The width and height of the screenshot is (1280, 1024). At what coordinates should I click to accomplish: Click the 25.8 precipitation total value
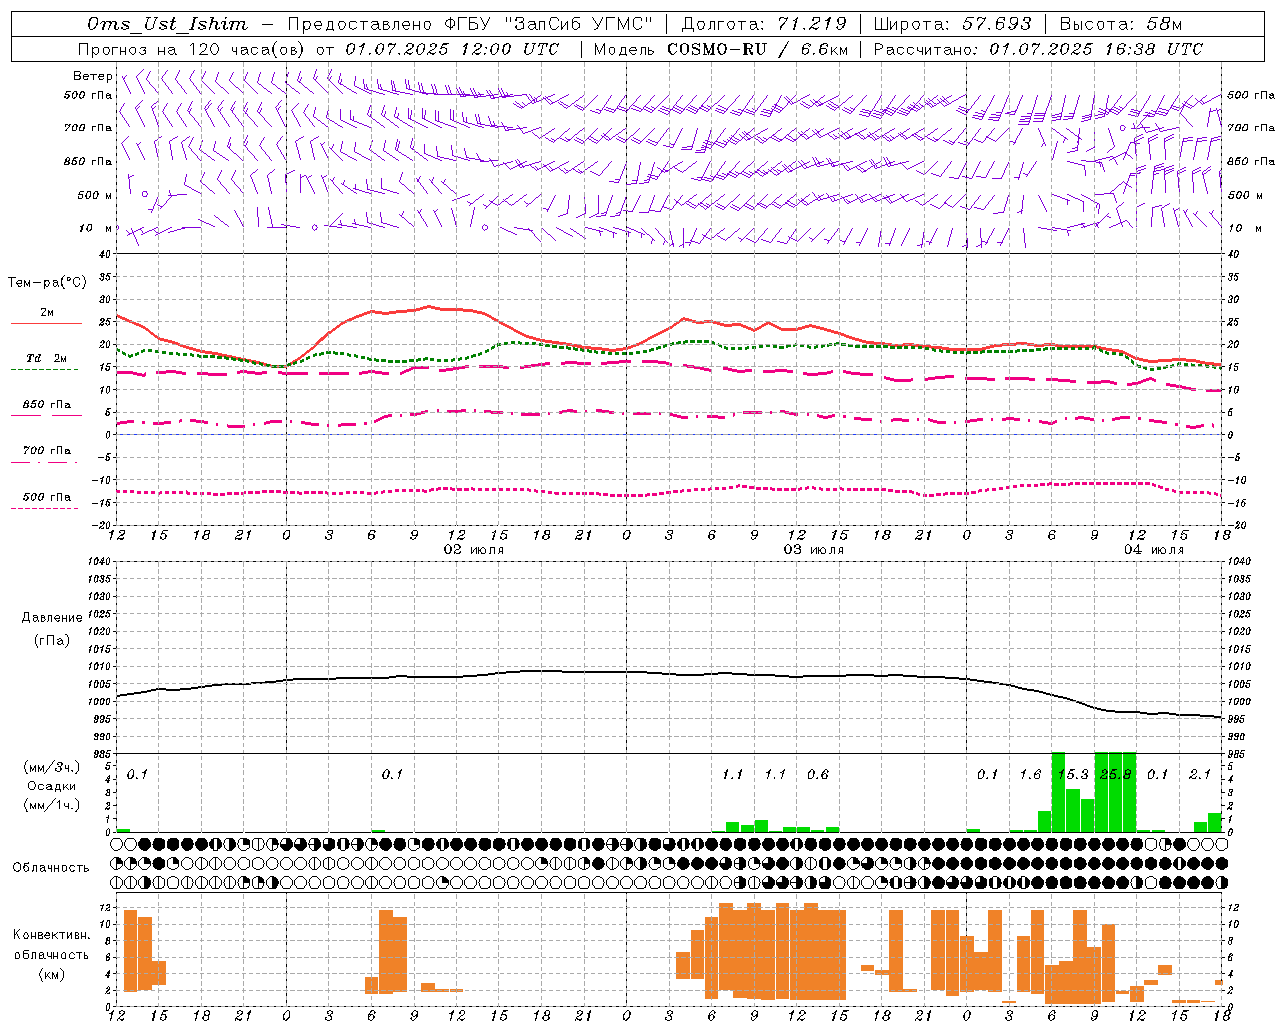coord(1115,774)
